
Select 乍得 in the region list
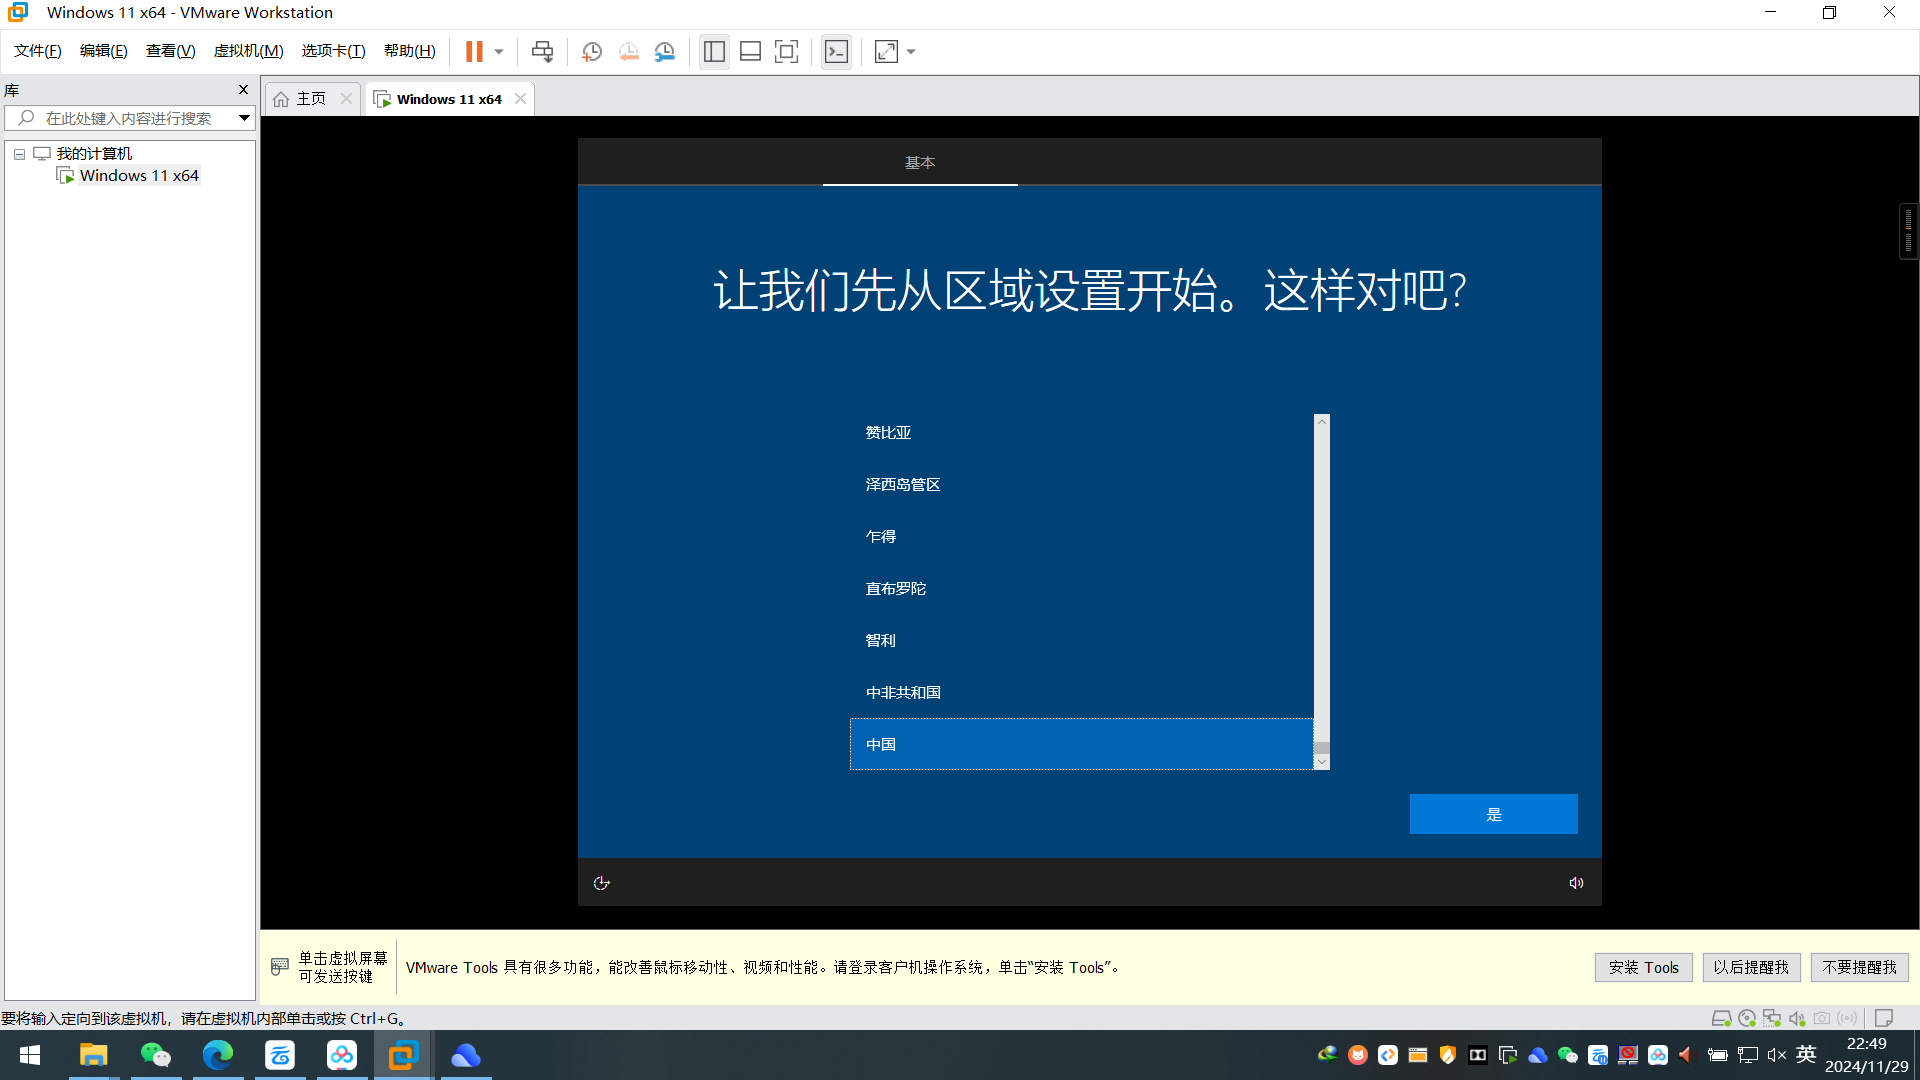coord(1081,537)
